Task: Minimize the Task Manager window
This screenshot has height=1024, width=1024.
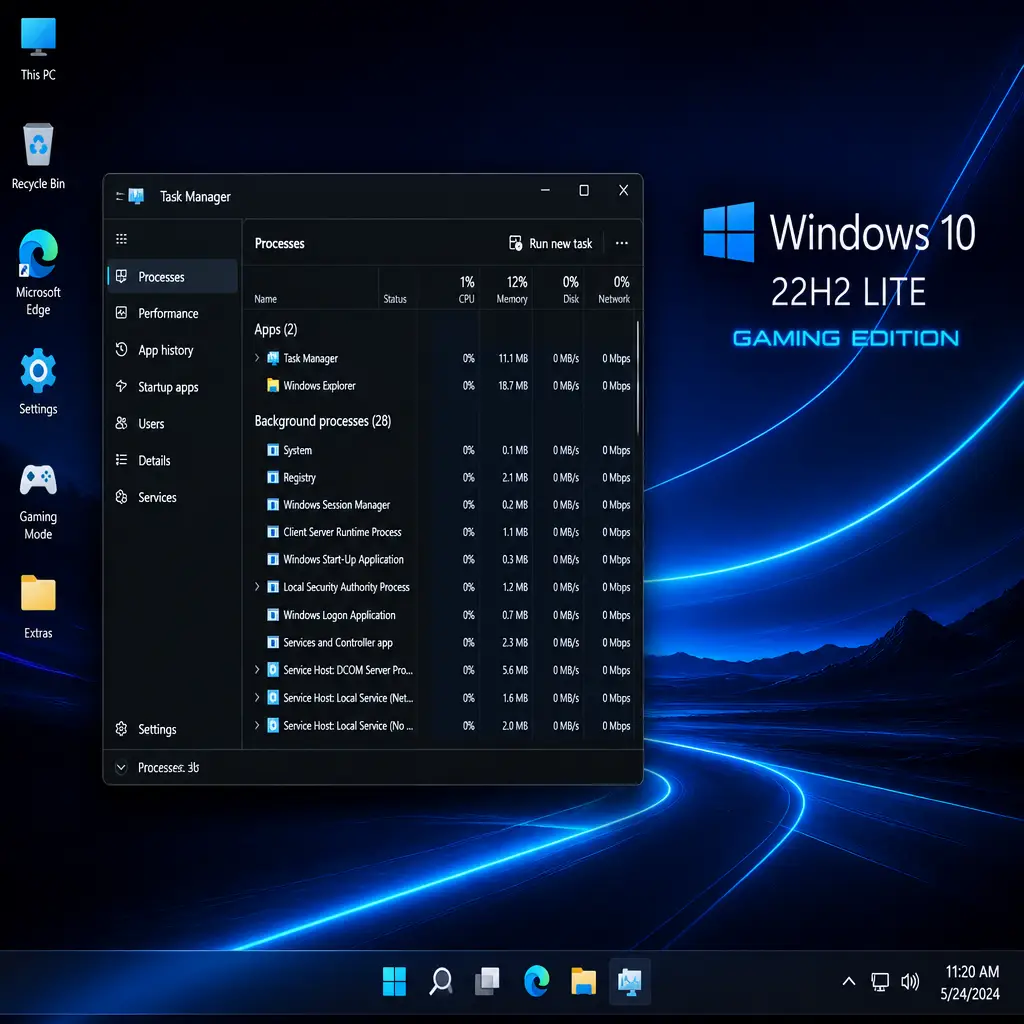Action: click(x=545, y=190)
